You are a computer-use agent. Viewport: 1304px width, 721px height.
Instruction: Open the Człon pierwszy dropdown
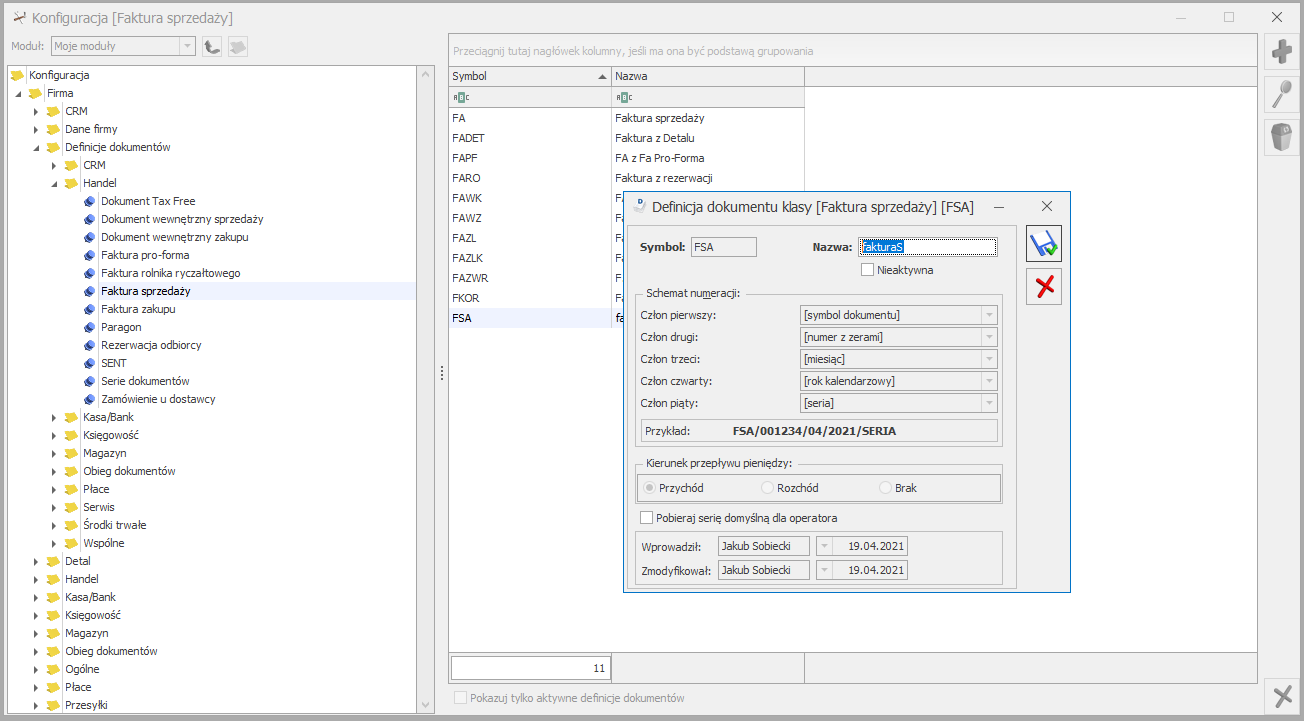point(989,315)
